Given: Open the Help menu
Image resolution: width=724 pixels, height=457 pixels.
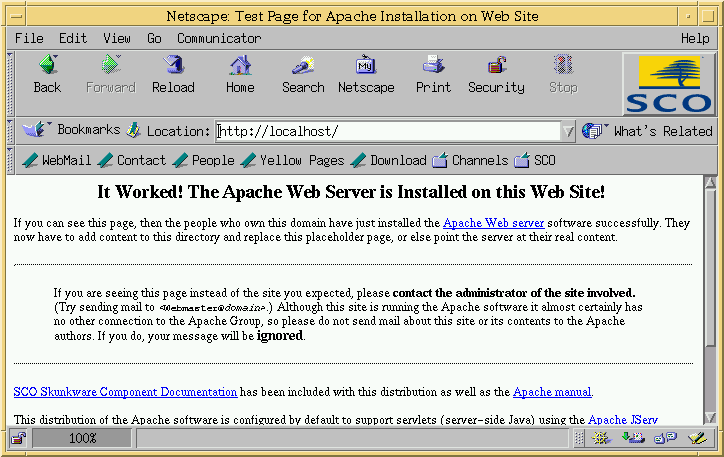Looking at the screenshot, I should pos(695,38).
